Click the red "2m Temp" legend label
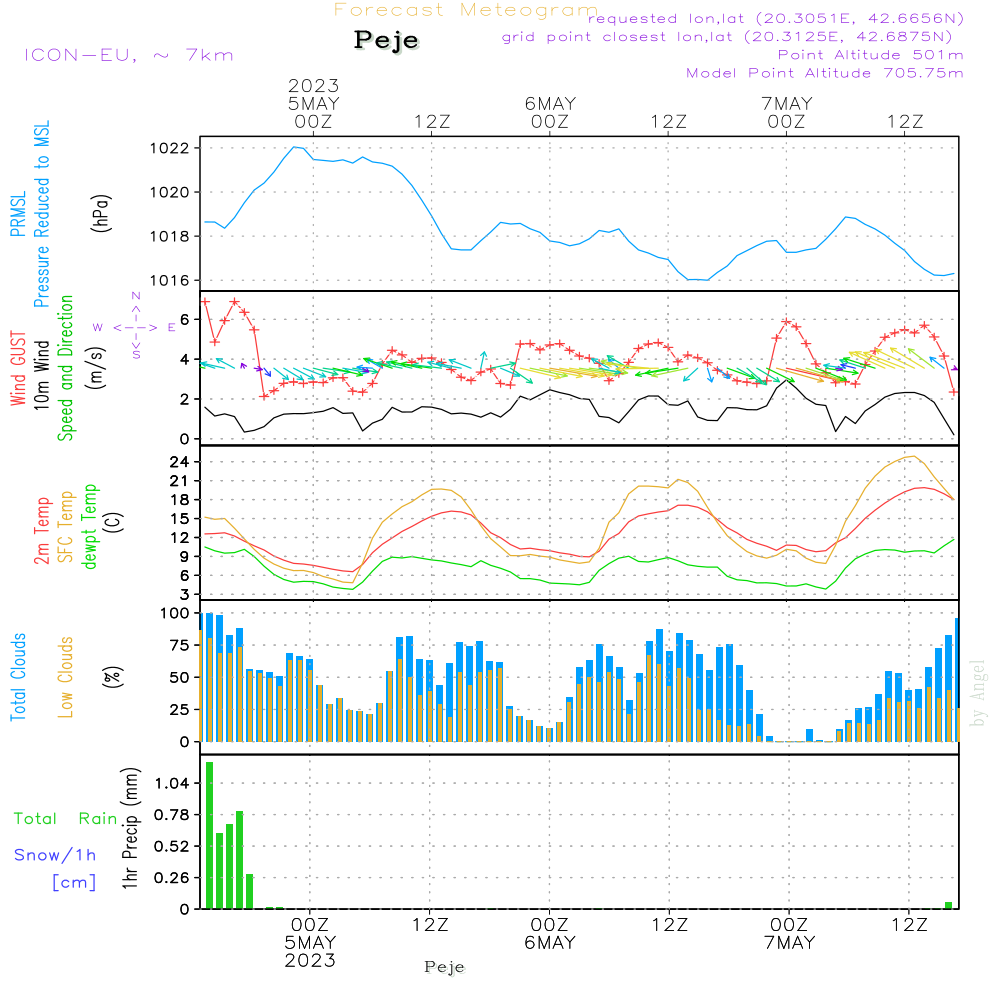 (41, 531)
